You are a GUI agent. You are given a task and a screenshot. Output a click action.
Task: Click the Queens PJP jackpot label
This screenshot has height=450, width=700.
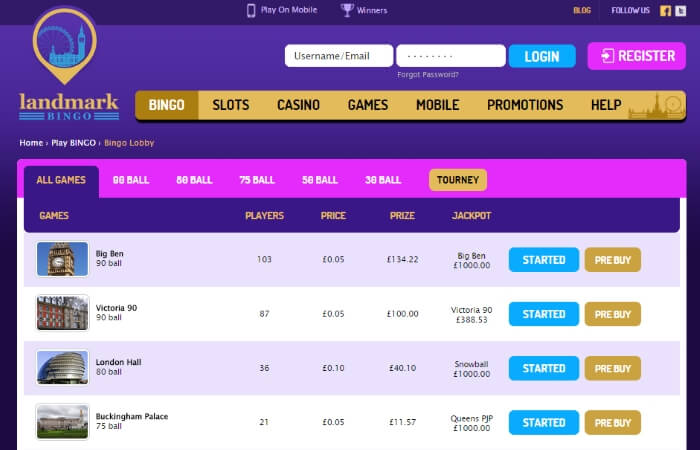tap(471, 419)
